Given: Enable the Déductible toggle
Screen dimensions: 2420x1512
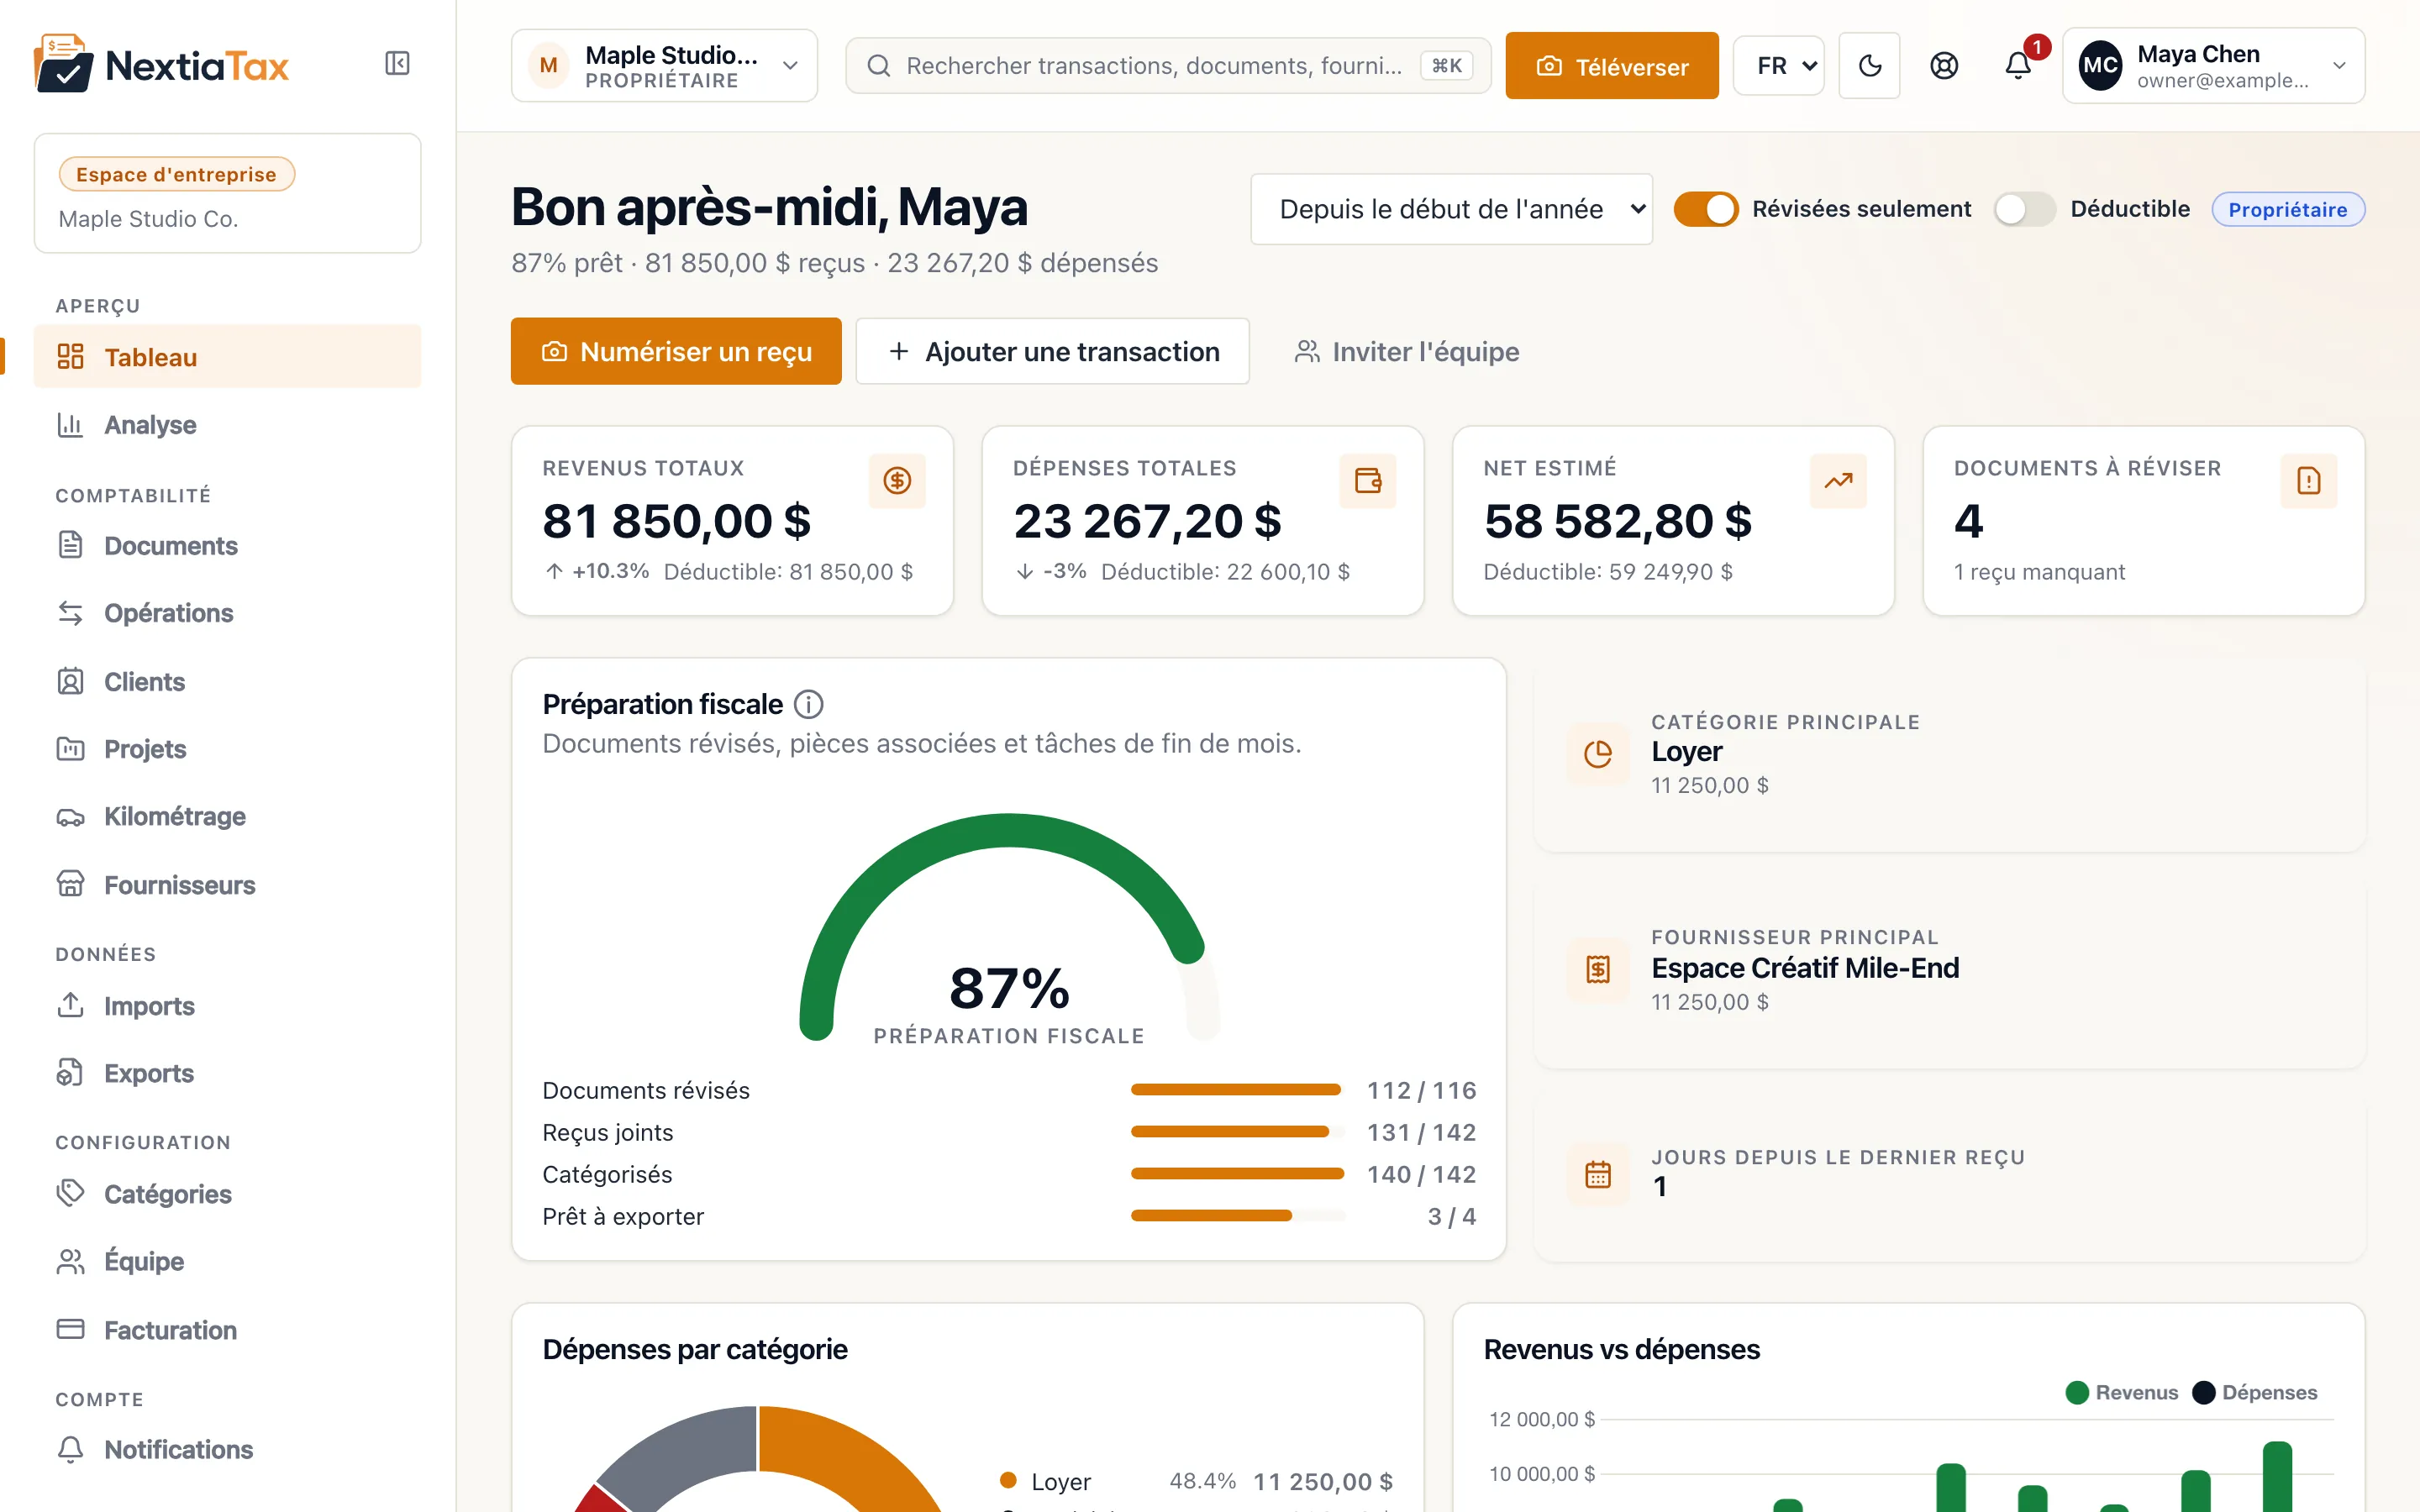Looking at the screenshot, I should coord(2024,209).
